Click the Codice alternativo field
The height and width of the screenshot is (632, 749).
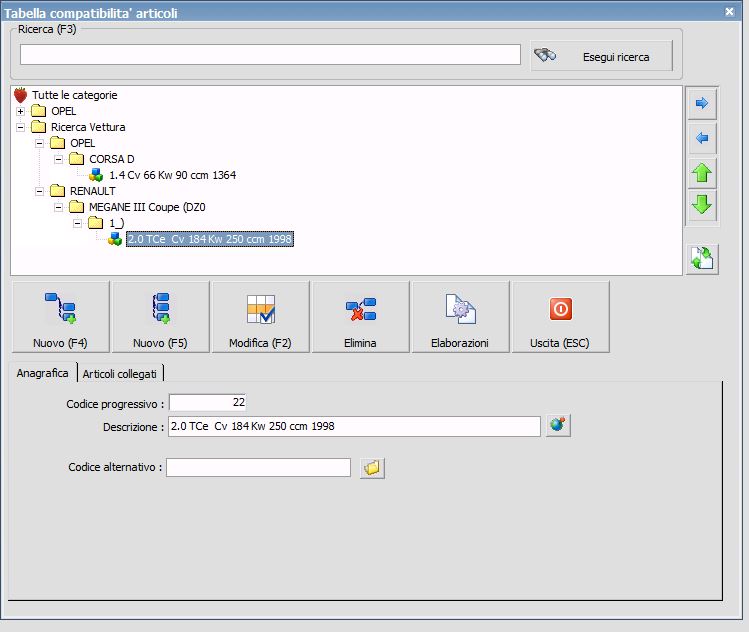(x=258, y=467)
